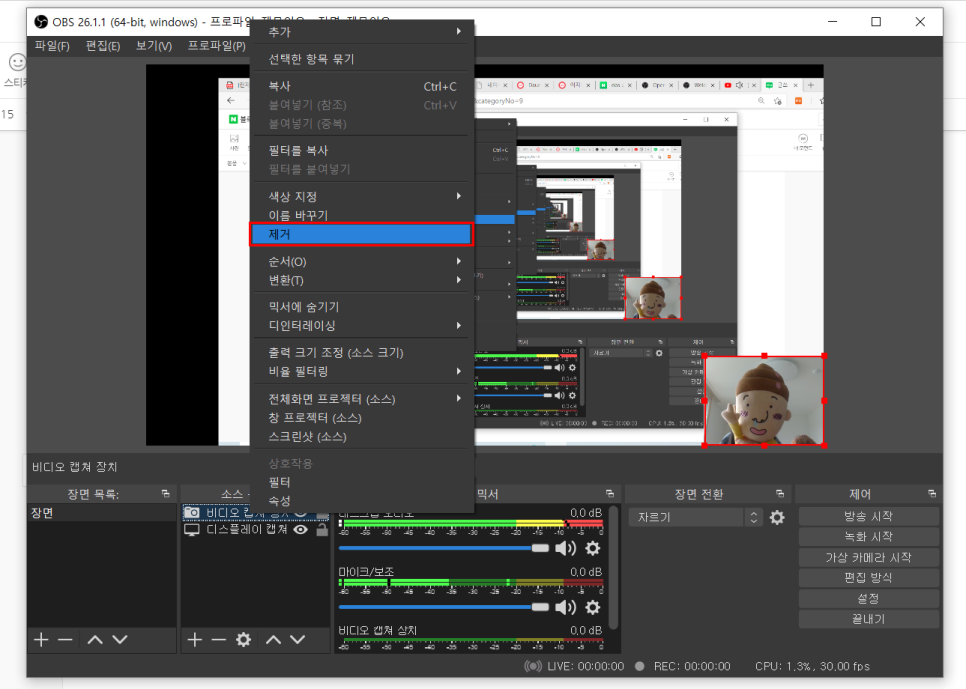Toggle the lock on 디스플레이 캡쳐

point(322,529)
